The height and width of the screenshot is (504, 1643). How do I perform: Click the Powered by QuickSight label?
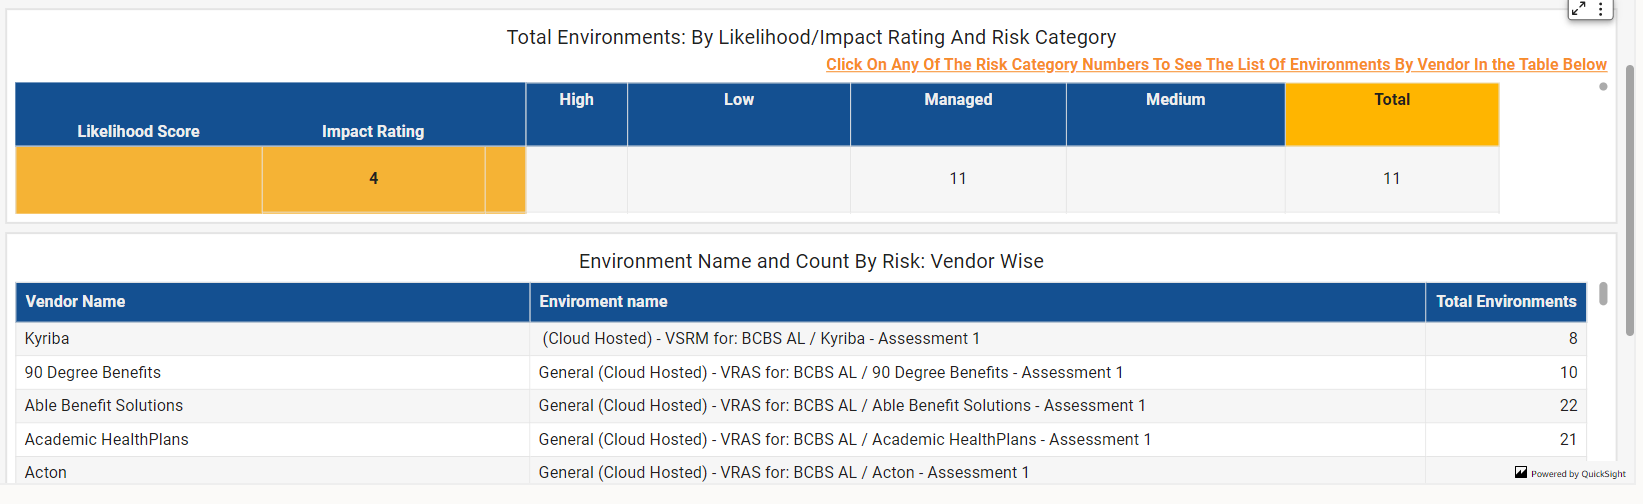pyautogui.click(x=1578, y=474)
